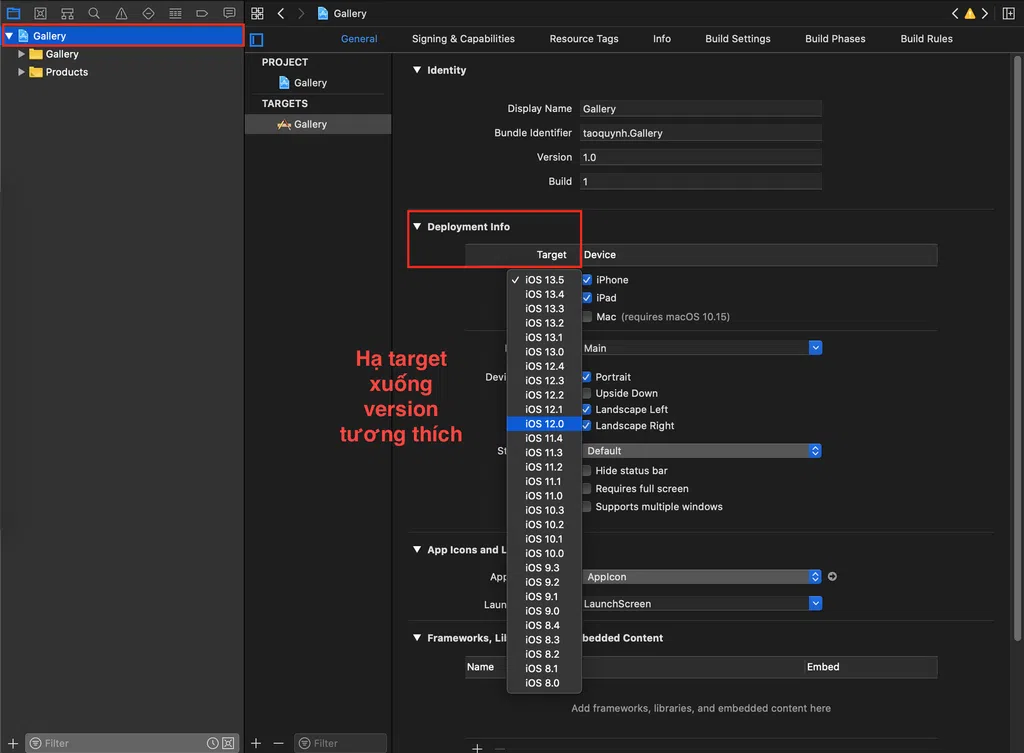Screen dimensions: 1024x753
Task: Open the Issue navigator warning icon
Action: click(121, 13)
